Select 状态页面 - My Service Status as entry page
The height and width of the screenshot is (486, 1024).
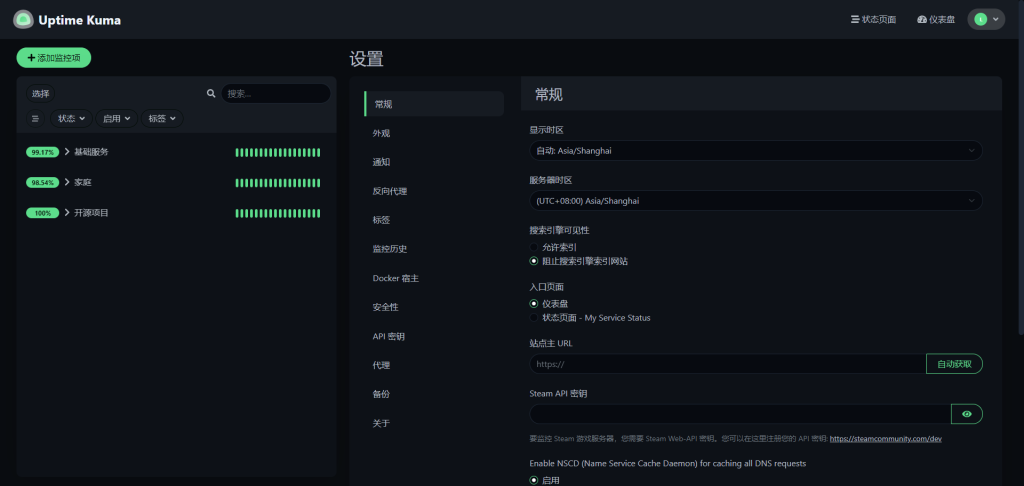534,318
